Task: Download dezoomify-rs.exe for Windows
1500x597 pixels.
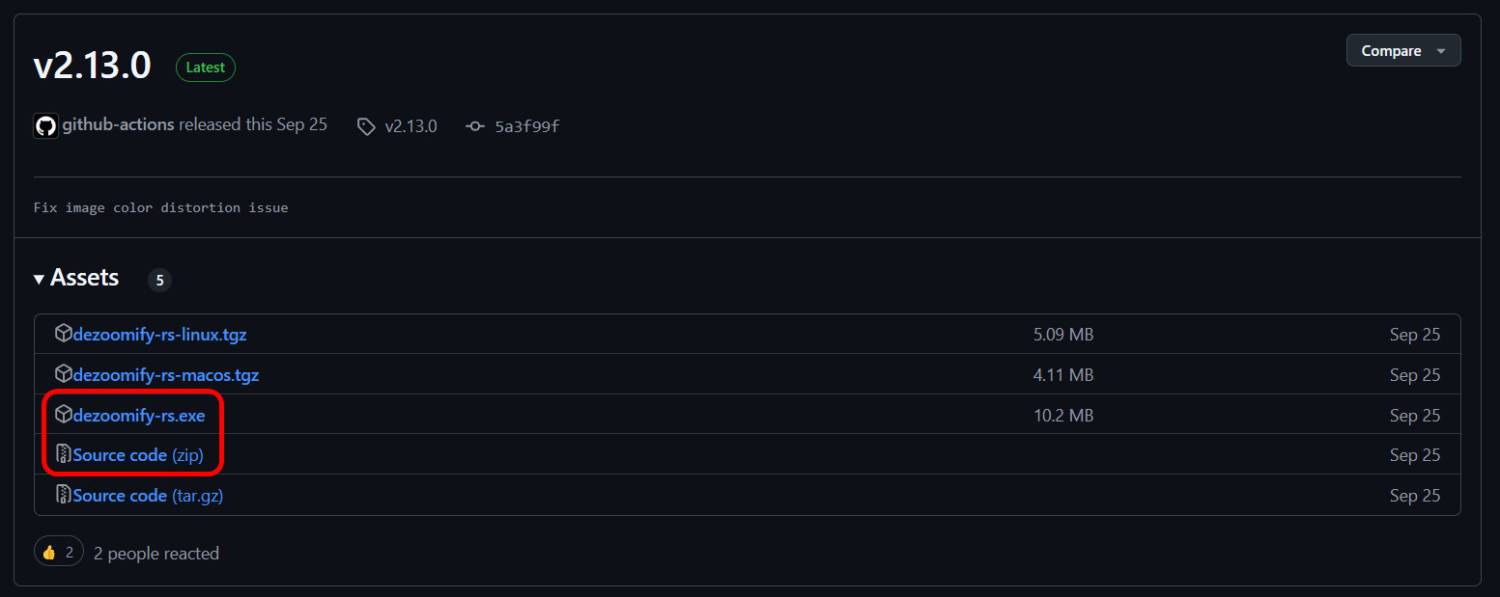Action: 139,415
